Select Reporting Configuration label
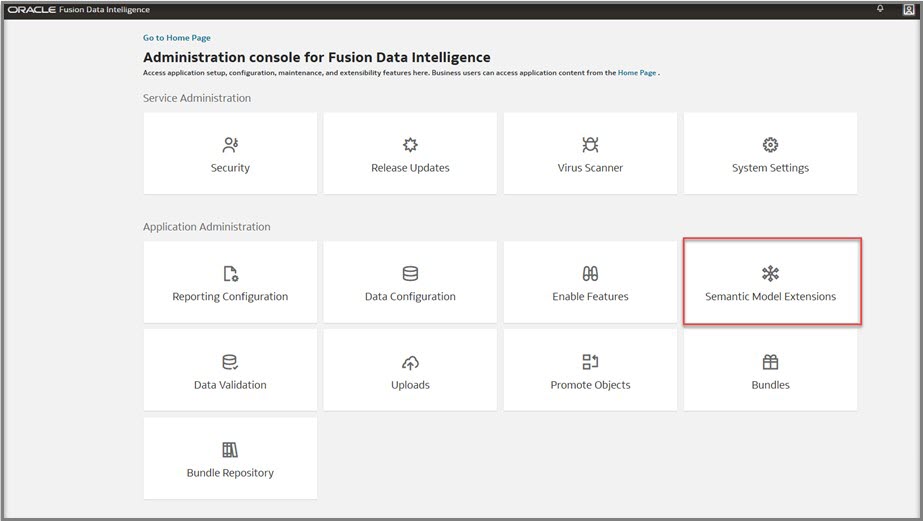 [230, 297]
